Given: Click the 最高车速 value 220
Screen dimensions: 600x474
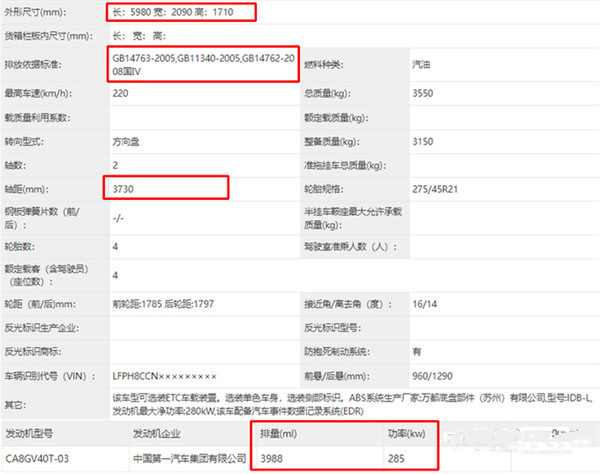Looking at the screenshot, I should coord(120,92).
